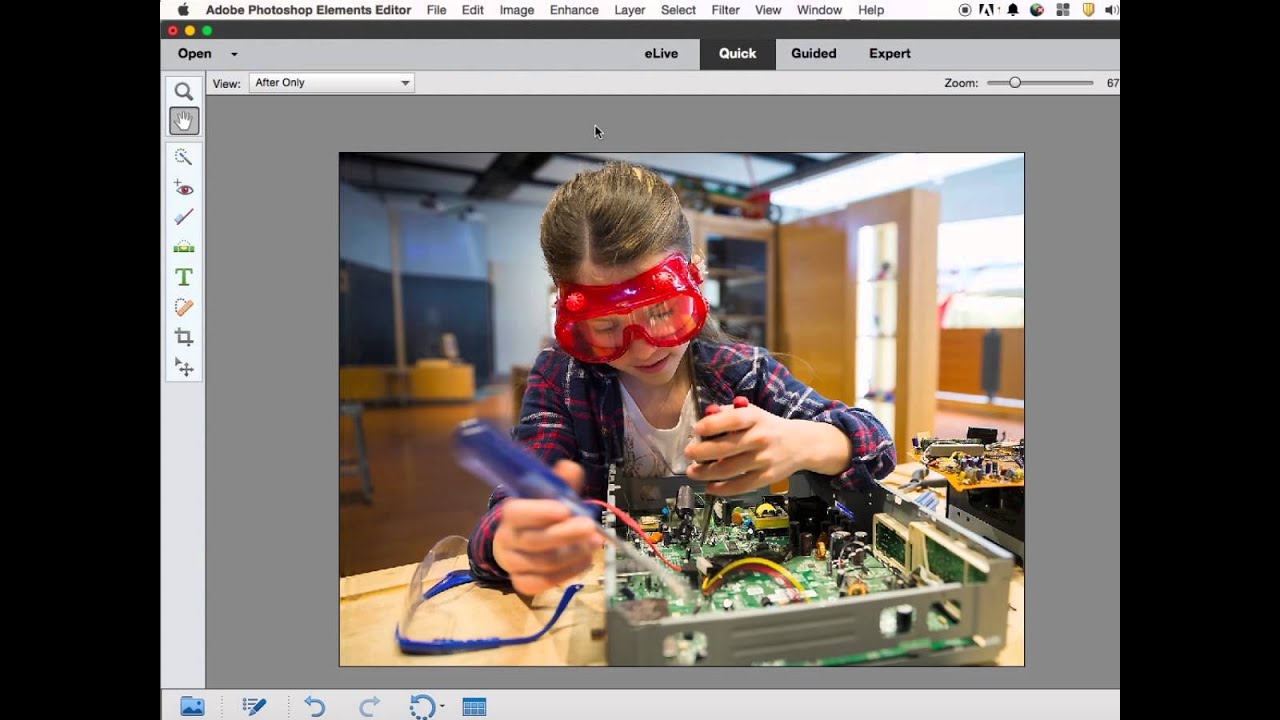Open rotate direction dropdown arrow
Image resolution: width=1280 pixels, height=720 pixels.
[x=442, y=706]
